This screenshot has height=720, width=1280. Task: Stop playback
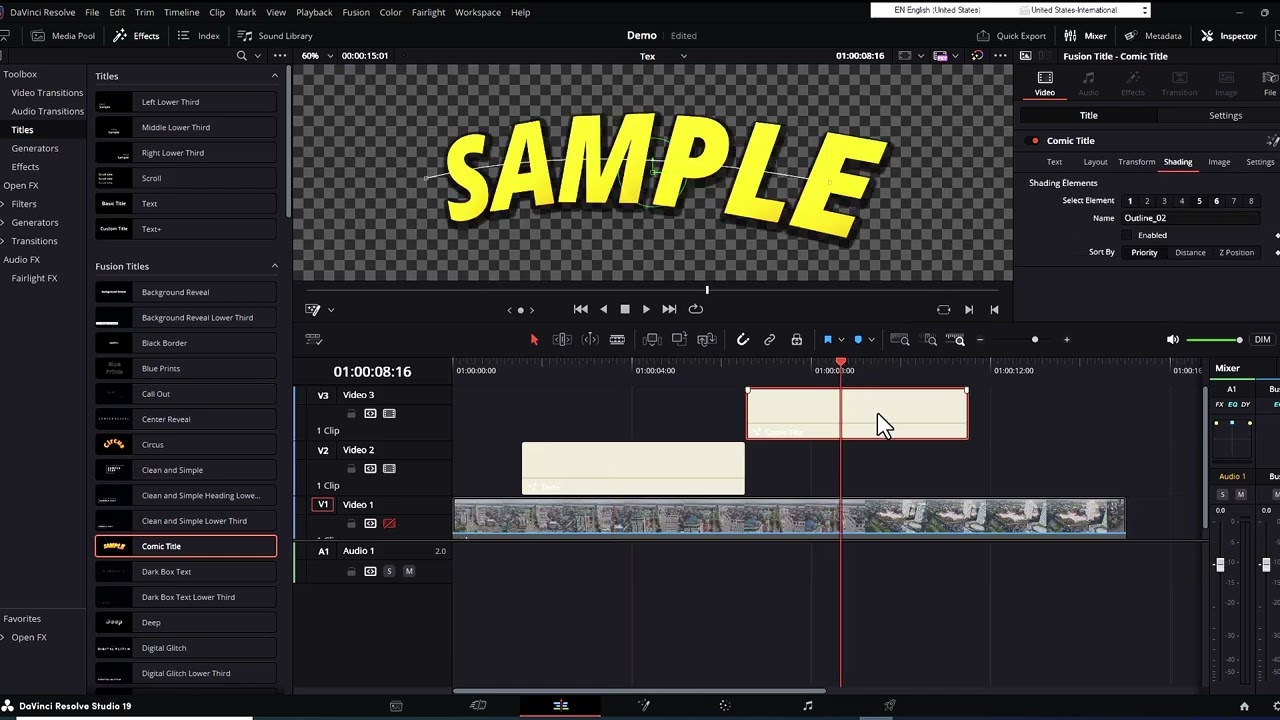[x=625, y=310]
